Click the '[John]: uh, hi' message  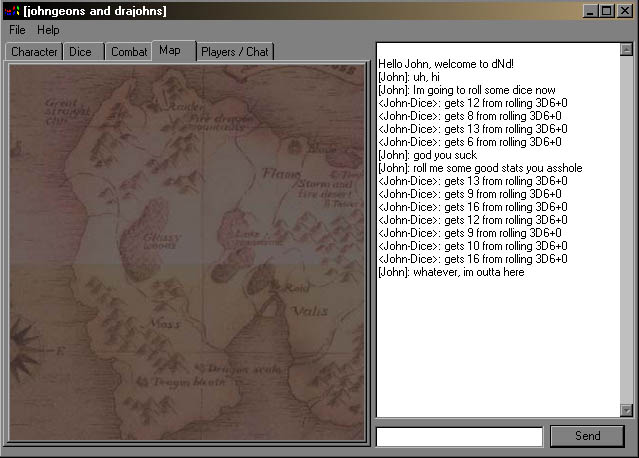point(409,77)
